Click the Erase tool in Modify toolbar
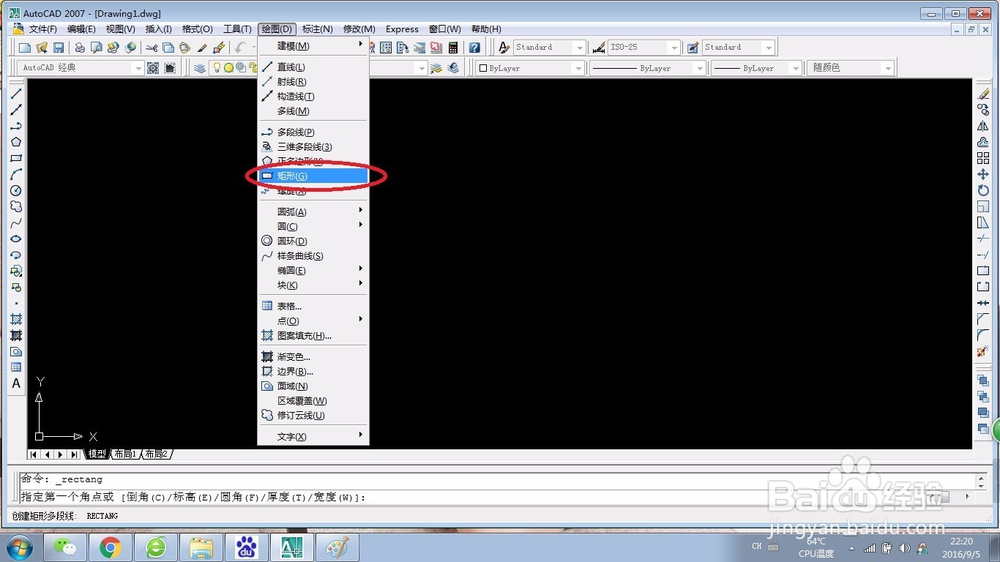This screenshot has height=562, width=1000. pyautogui.click(x=983, y=94)
